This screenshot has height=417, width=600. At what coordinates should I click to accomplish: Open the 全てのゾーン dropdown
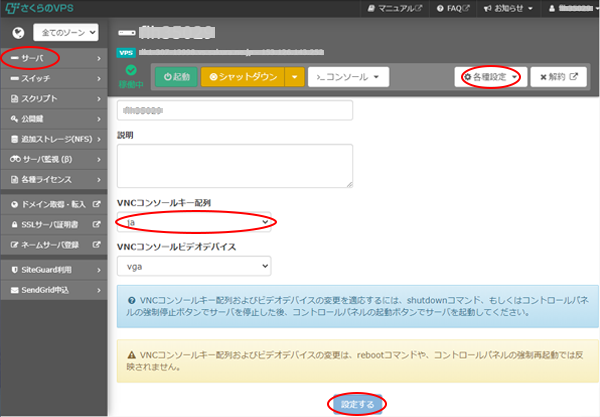point(66,33)
